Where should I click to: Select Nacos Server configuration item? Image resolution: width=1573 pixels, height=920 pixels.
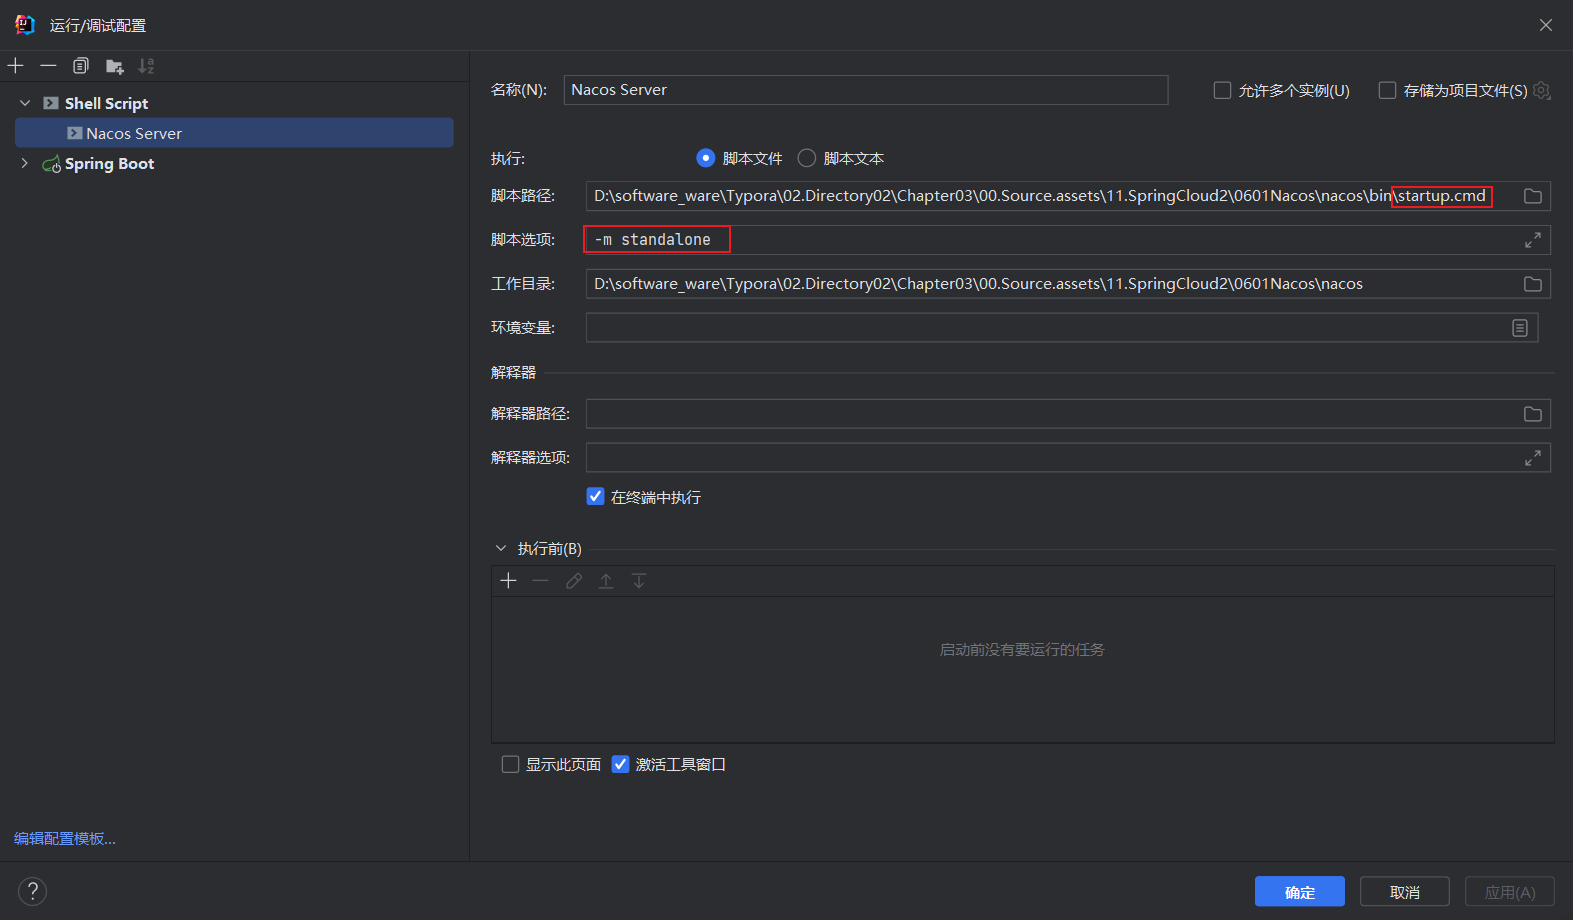134,133
